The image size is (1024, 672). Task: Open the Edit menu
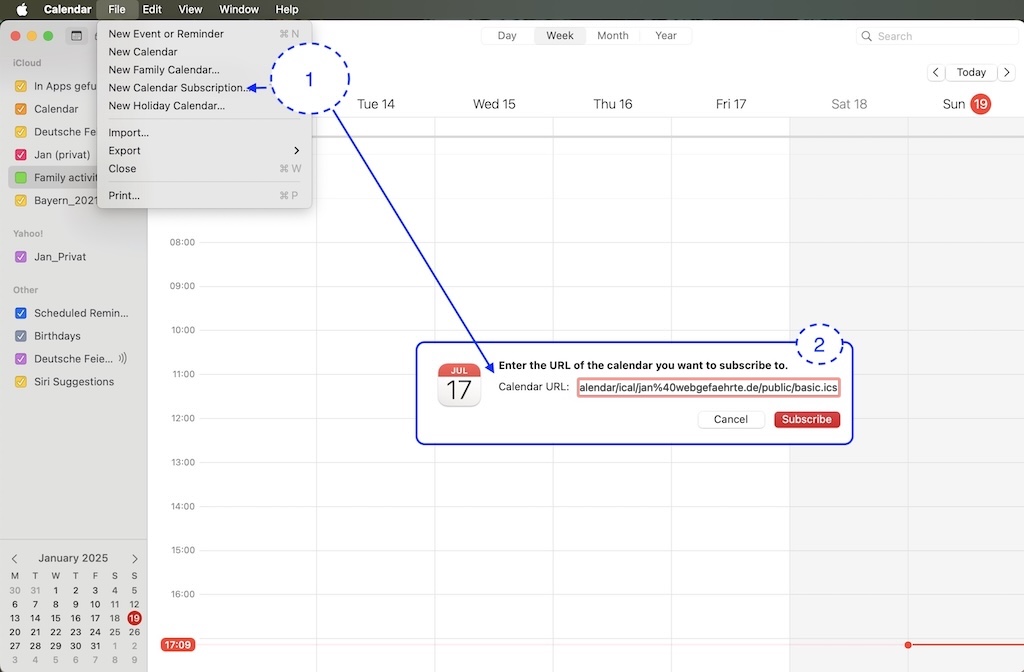click(152, 9)
